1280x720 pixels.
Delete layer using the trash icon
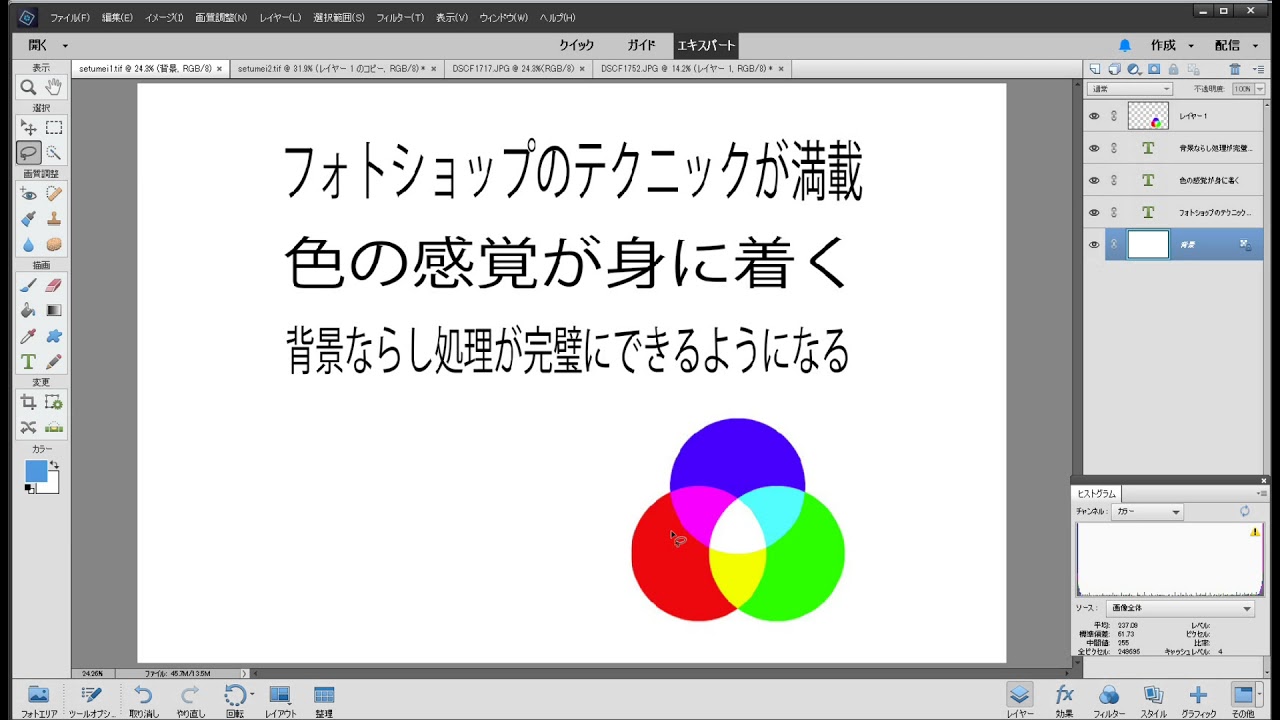click(x=1235, y=69)
